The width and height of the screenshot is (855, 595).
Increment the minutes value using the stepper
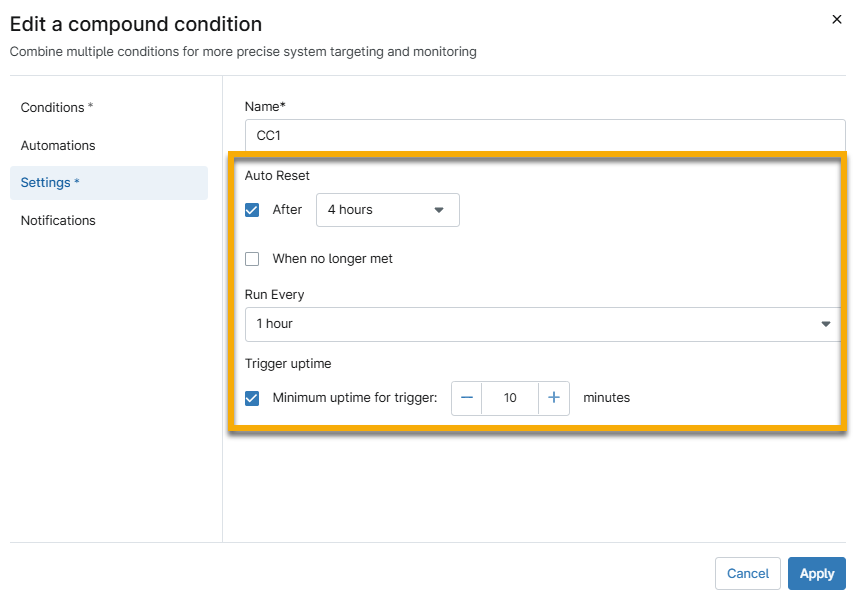pyautogui.click(x=554, y=398)
